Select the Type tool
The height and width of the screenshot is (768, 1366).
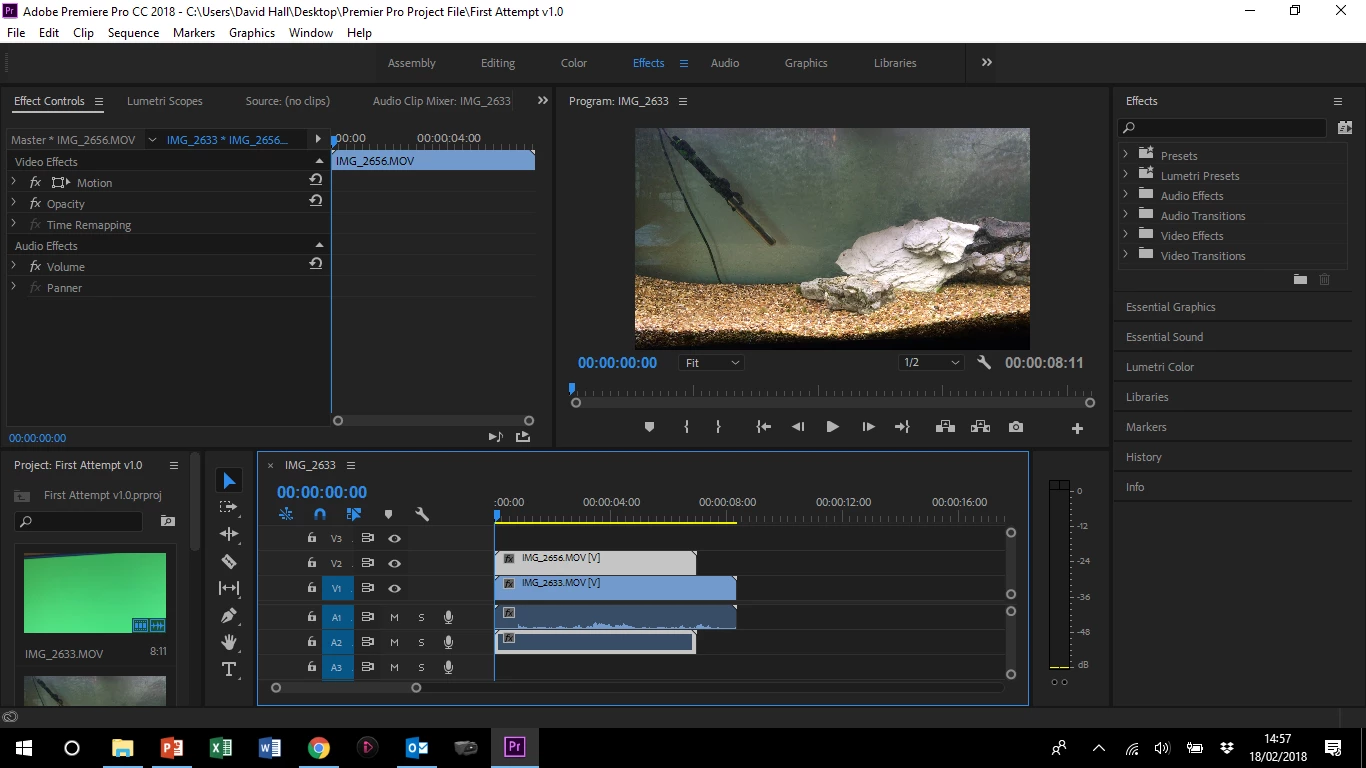pyautogui.click(x=229, y=669)
